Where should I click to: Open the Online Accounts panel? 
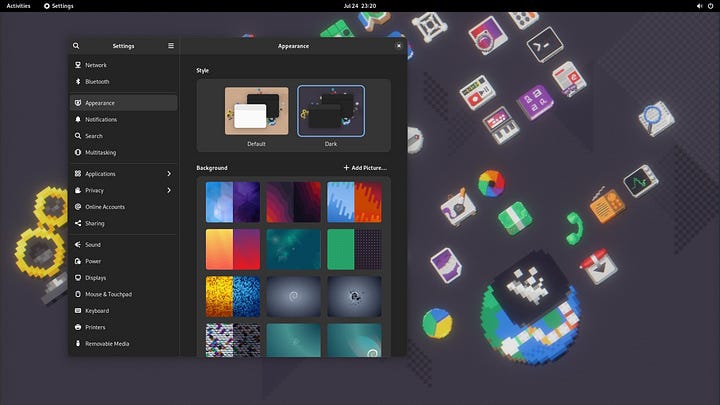click(x=123, y=207)
